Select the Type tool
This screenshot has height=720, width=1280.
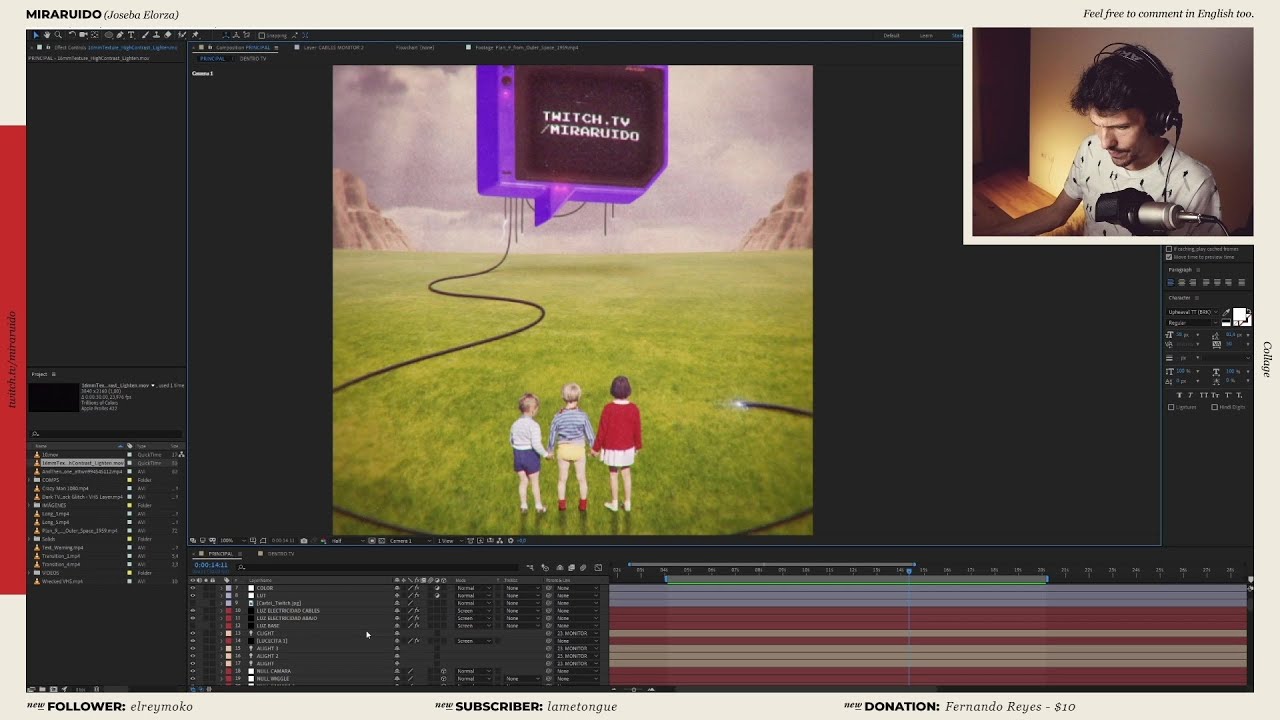(x=131, y=35)
